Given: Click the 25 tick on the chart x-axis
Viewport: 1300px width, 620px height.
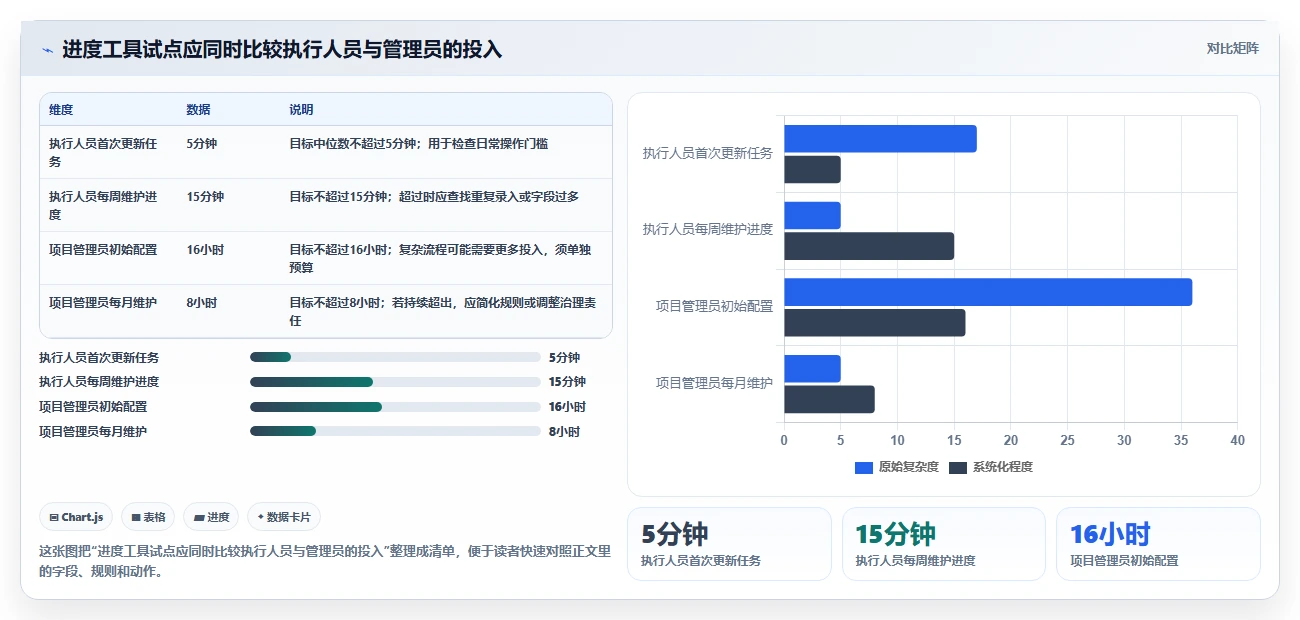Looking at the screenshot, I should point(1067,440).
